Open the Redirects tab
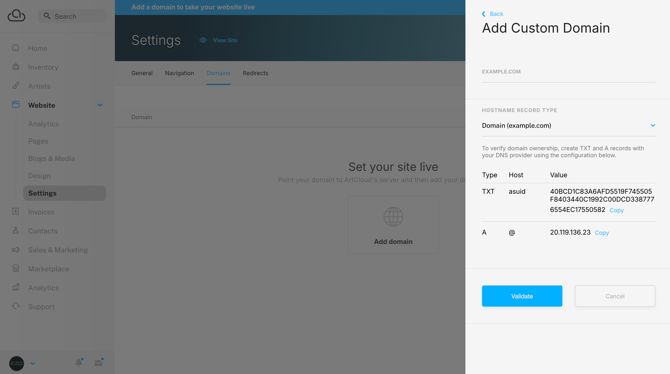Viewport: 670px width, 374px height. click(256, 73)
